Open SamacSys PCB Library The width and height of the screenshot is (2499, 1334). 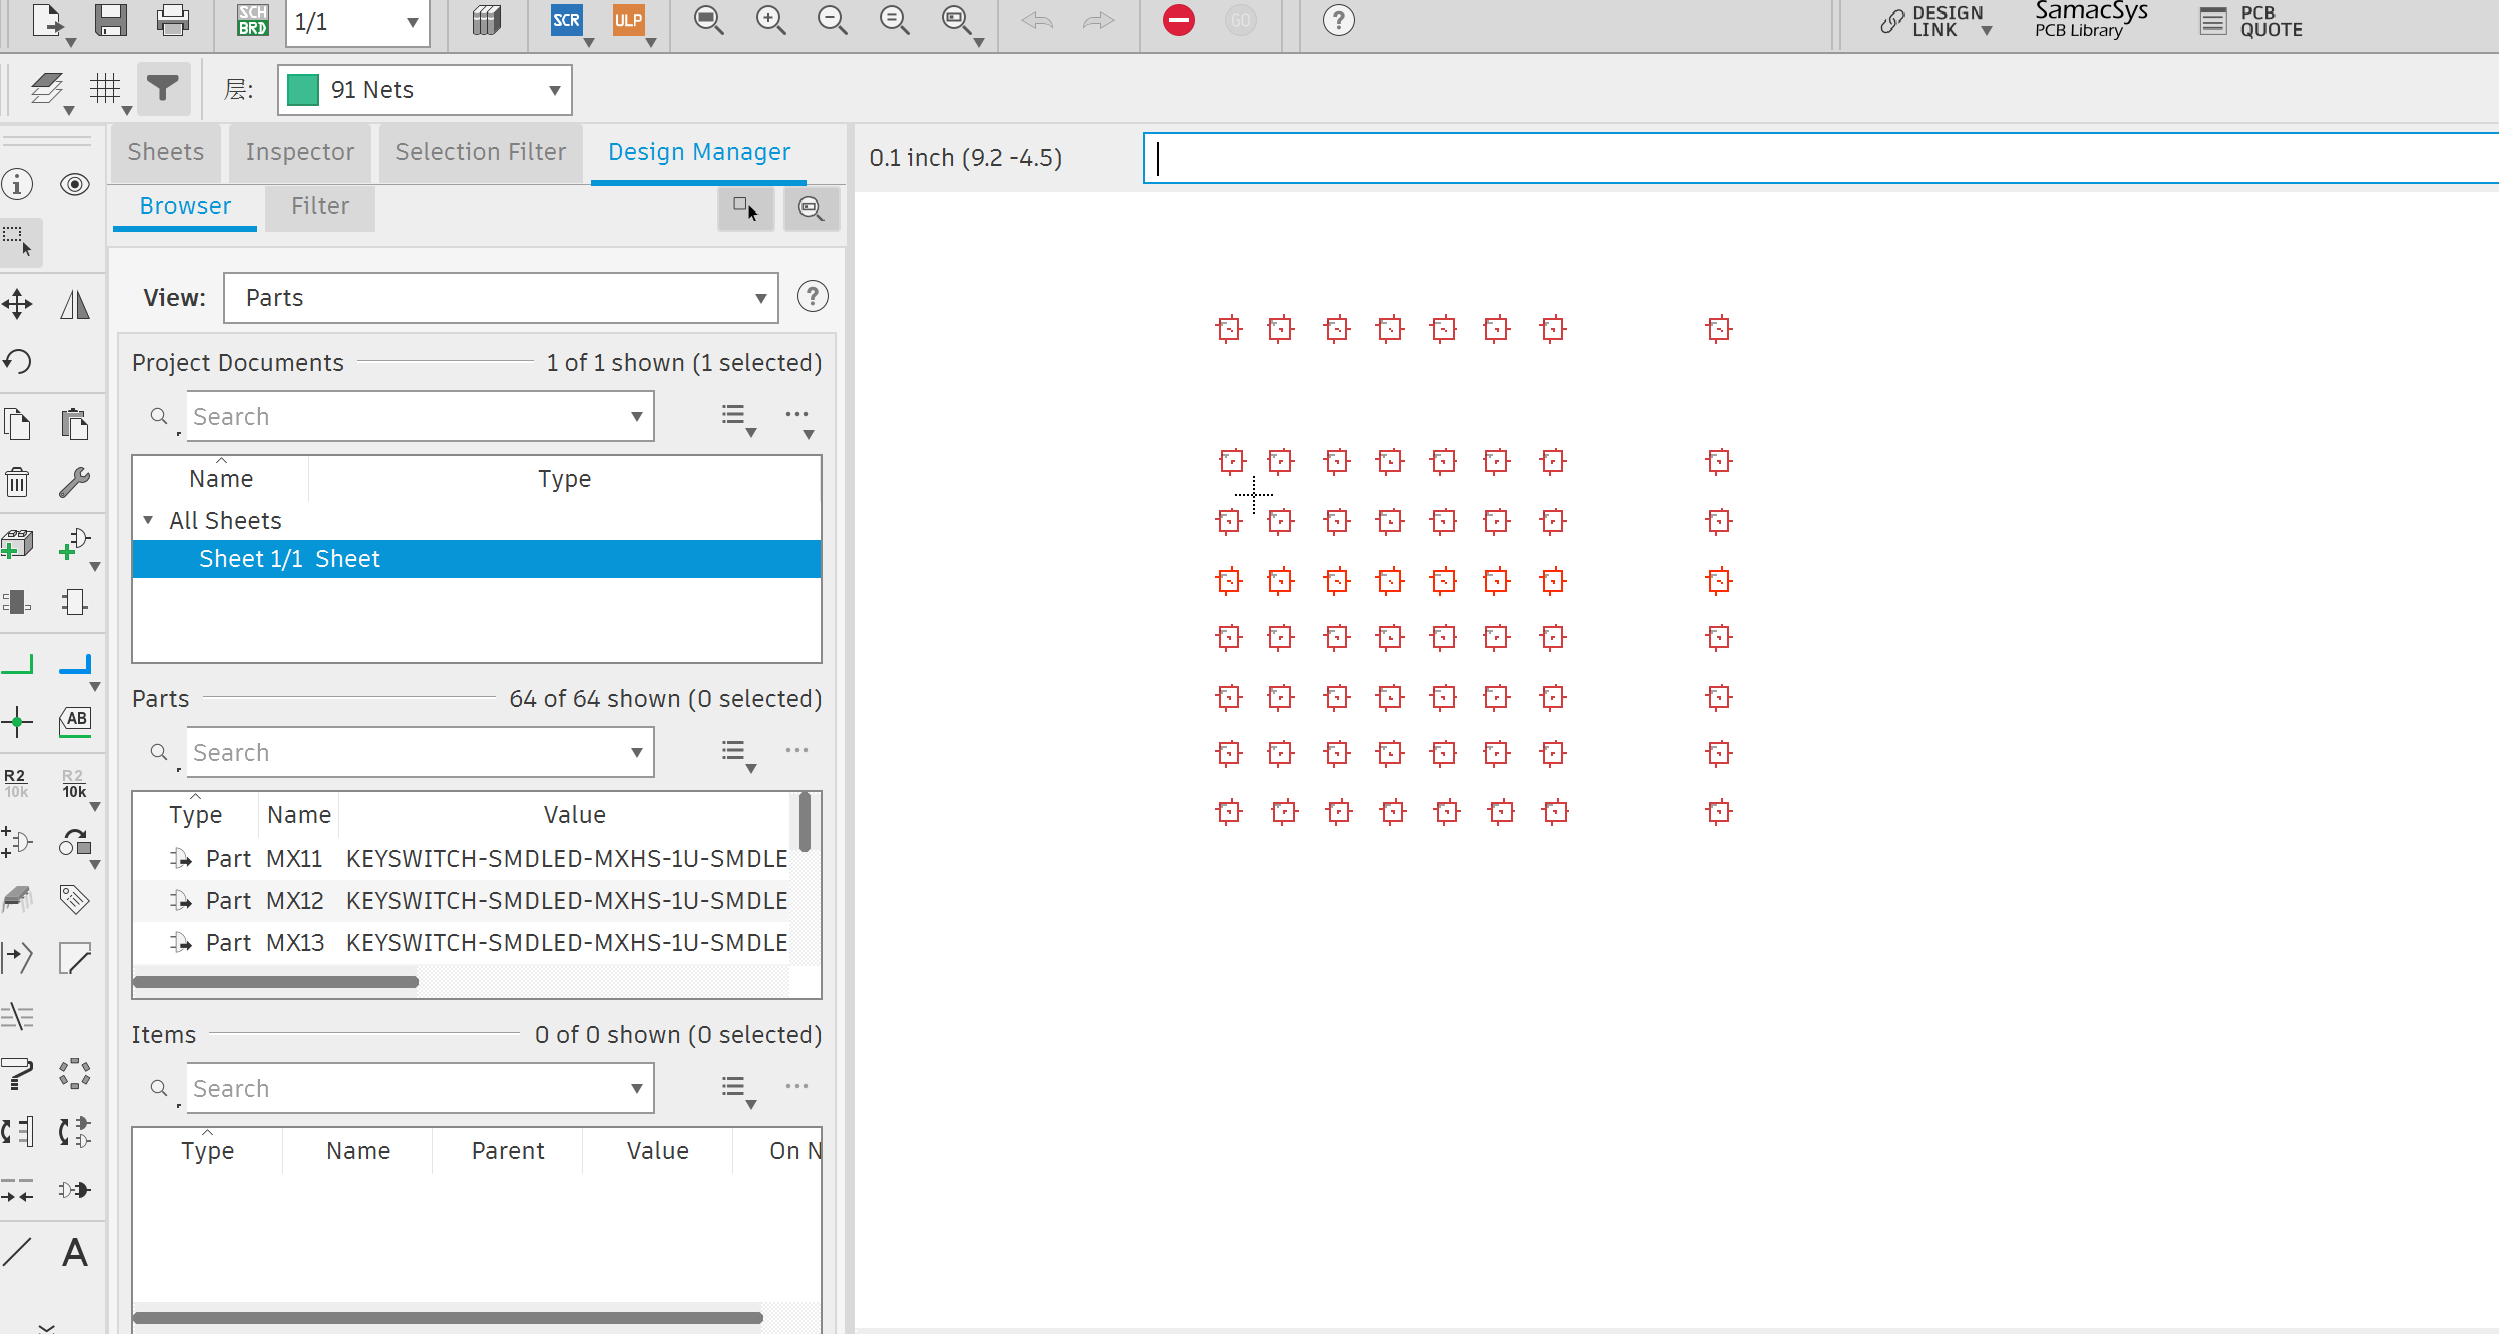2091,20
